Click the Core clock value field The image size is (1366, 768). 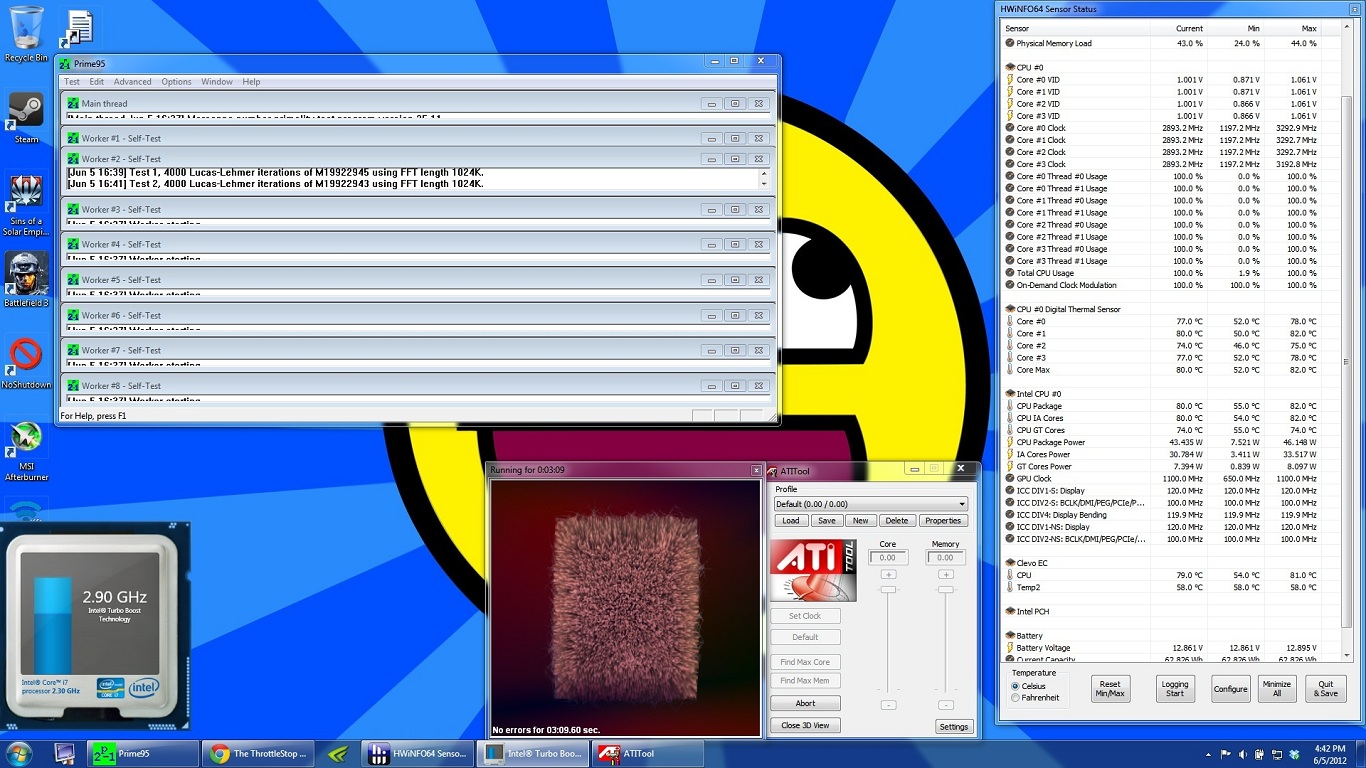(888, 558)
